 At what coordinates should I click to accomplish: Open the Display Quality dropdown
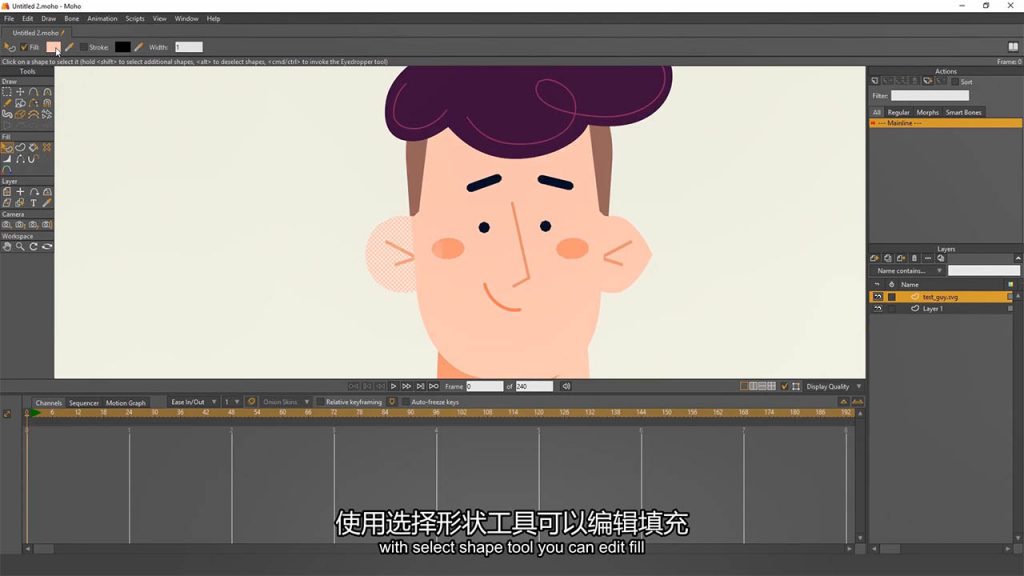[x=834, y=386]
